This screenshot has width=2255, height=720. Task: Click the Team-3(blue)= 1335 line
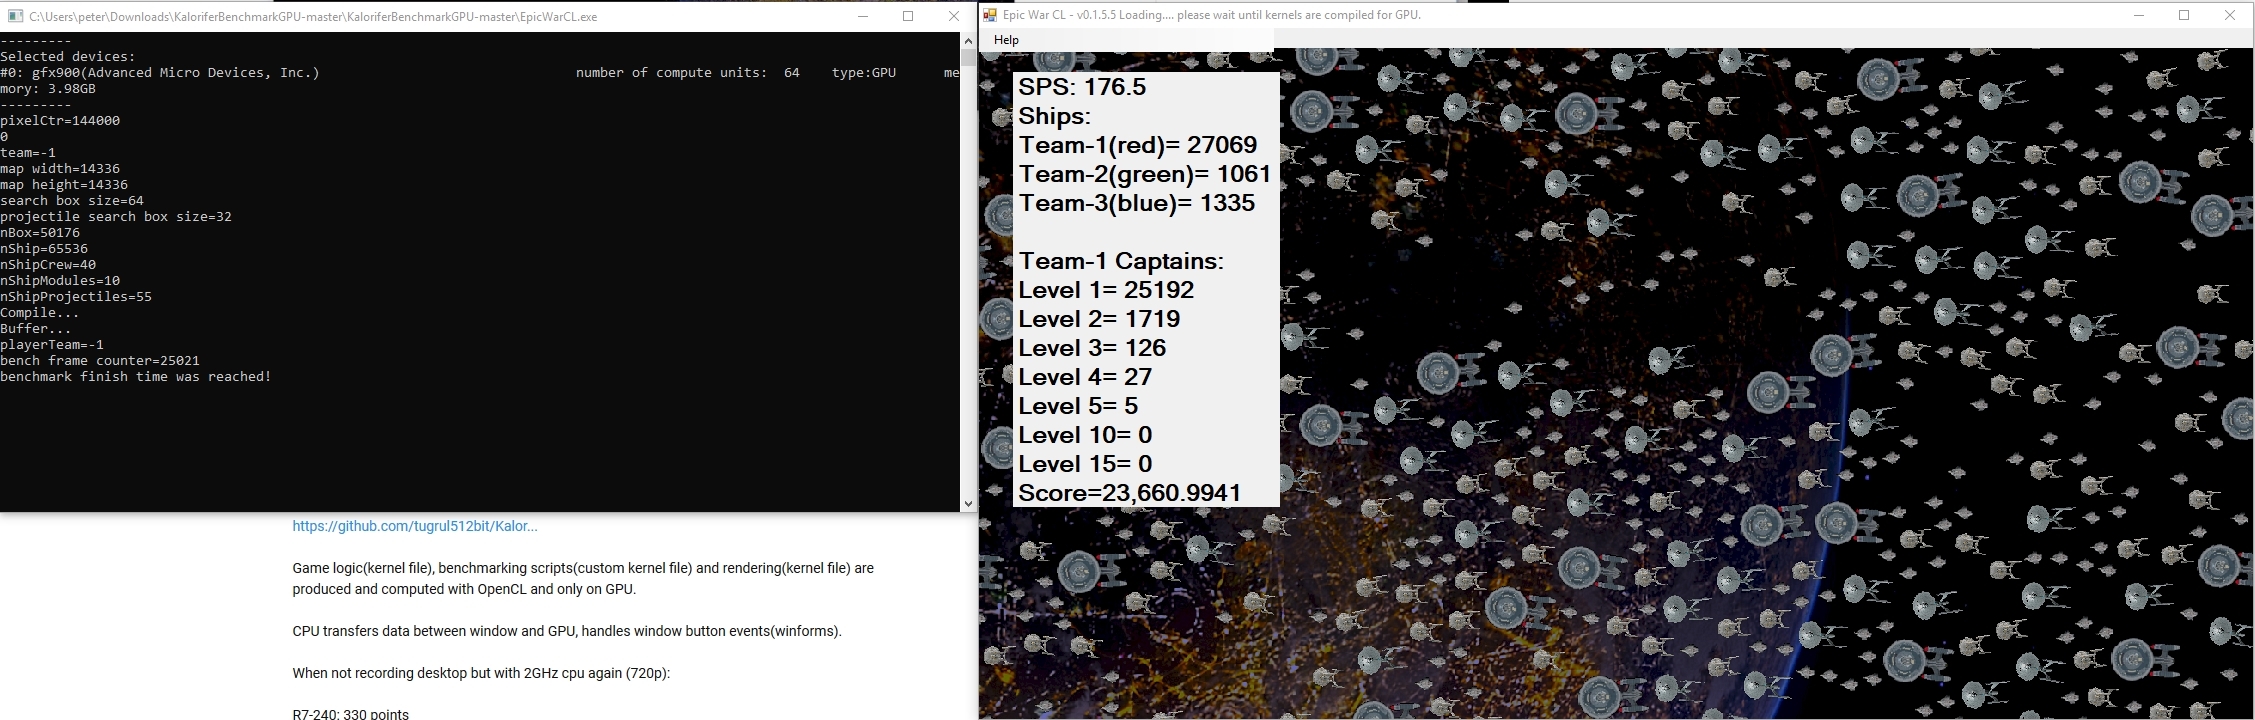(x=1137, y=203)
